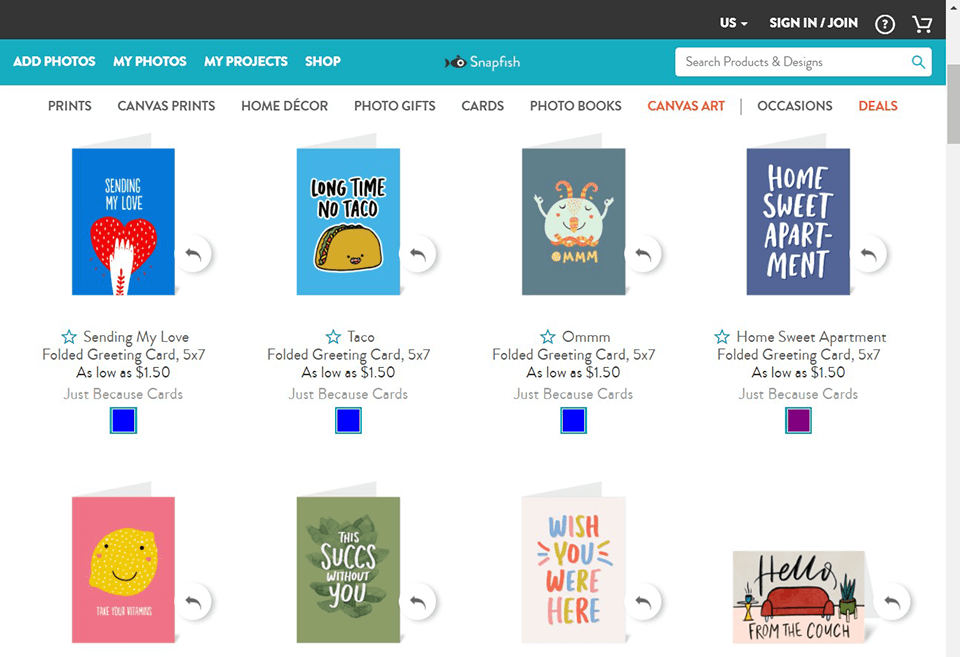Screen dimensions: 960x657
Task: Go to the Deals page
Action: click(877, 106)
